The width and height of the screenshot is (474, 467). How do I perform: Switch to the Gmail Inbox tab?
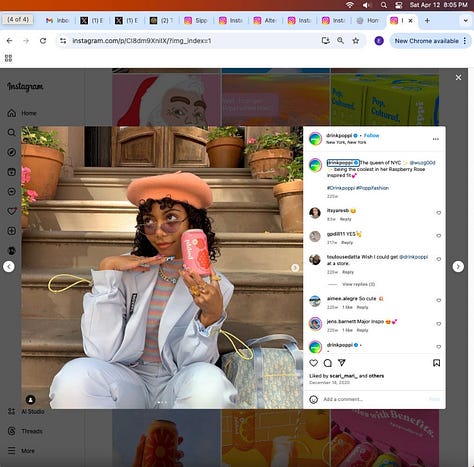point(57,21)
